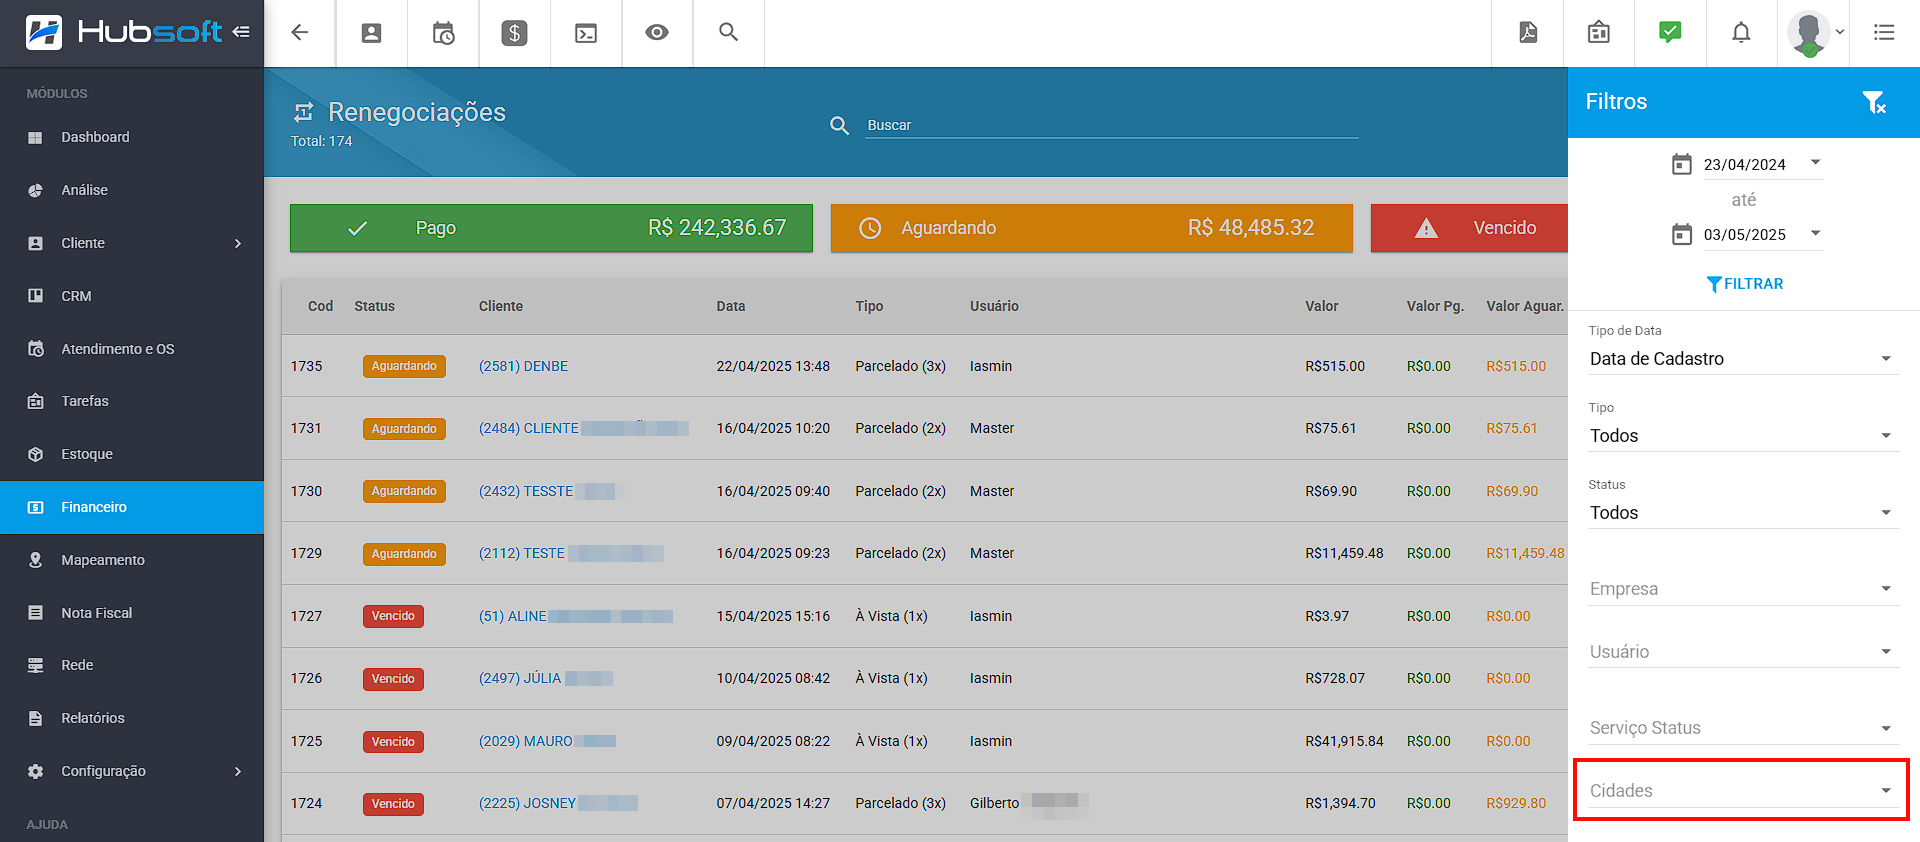The image size is (1920, 842).
Task: Open the end date 03/05/2025 dropdown
Action: click(x=1762, y=234)
